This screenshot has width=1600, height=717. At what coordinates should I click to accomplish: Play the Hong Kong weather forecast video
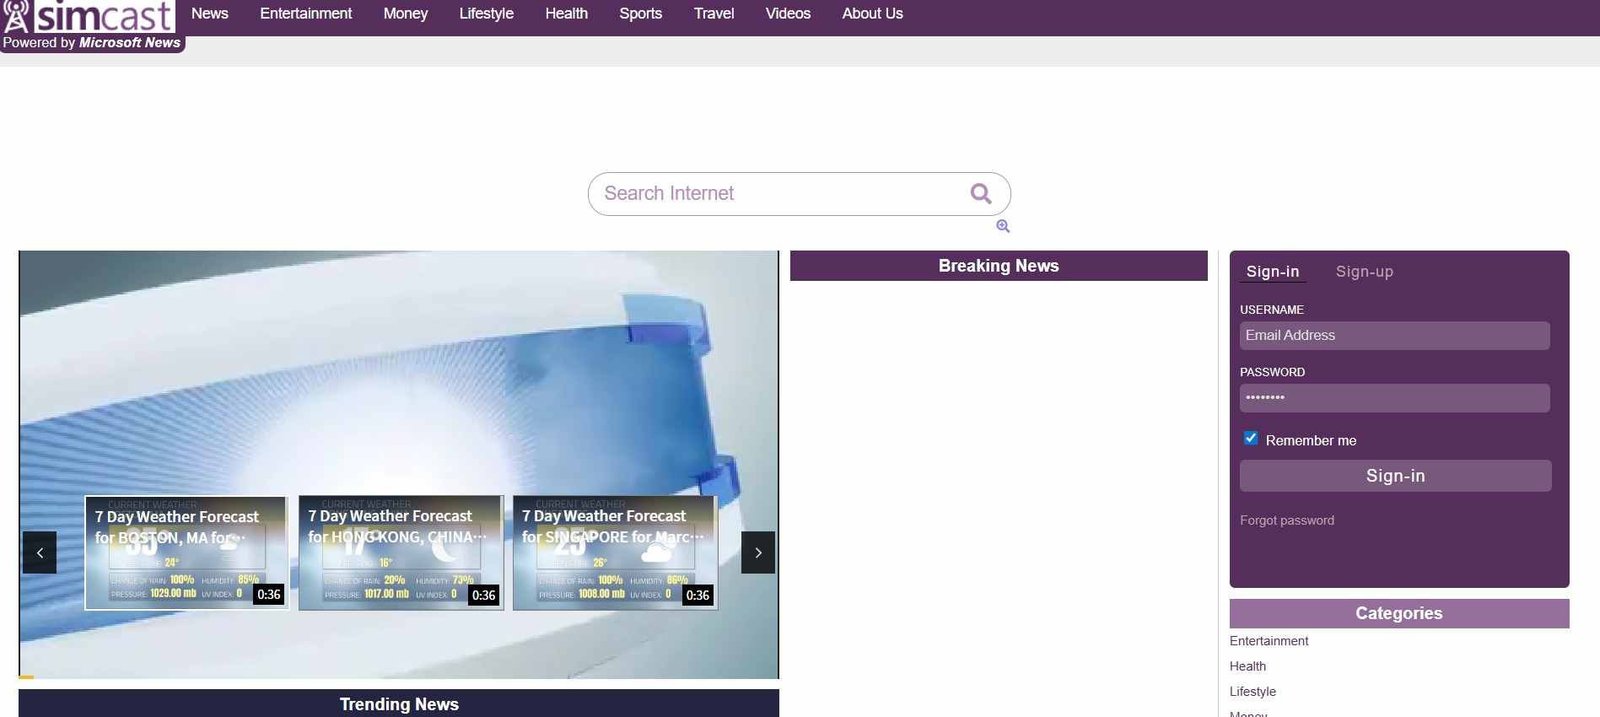click(x=401, y=553)
